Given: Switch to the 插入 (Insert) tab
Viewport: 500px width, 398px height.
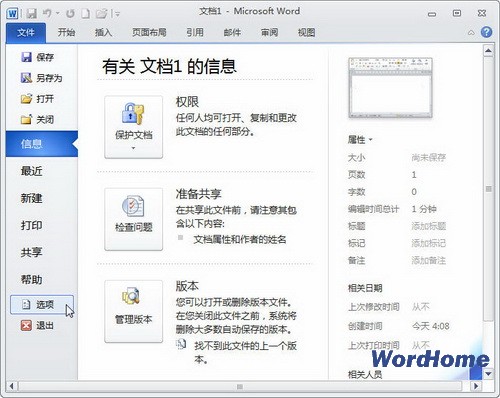Looking at the screenshot, I should [x=103, y=32].
